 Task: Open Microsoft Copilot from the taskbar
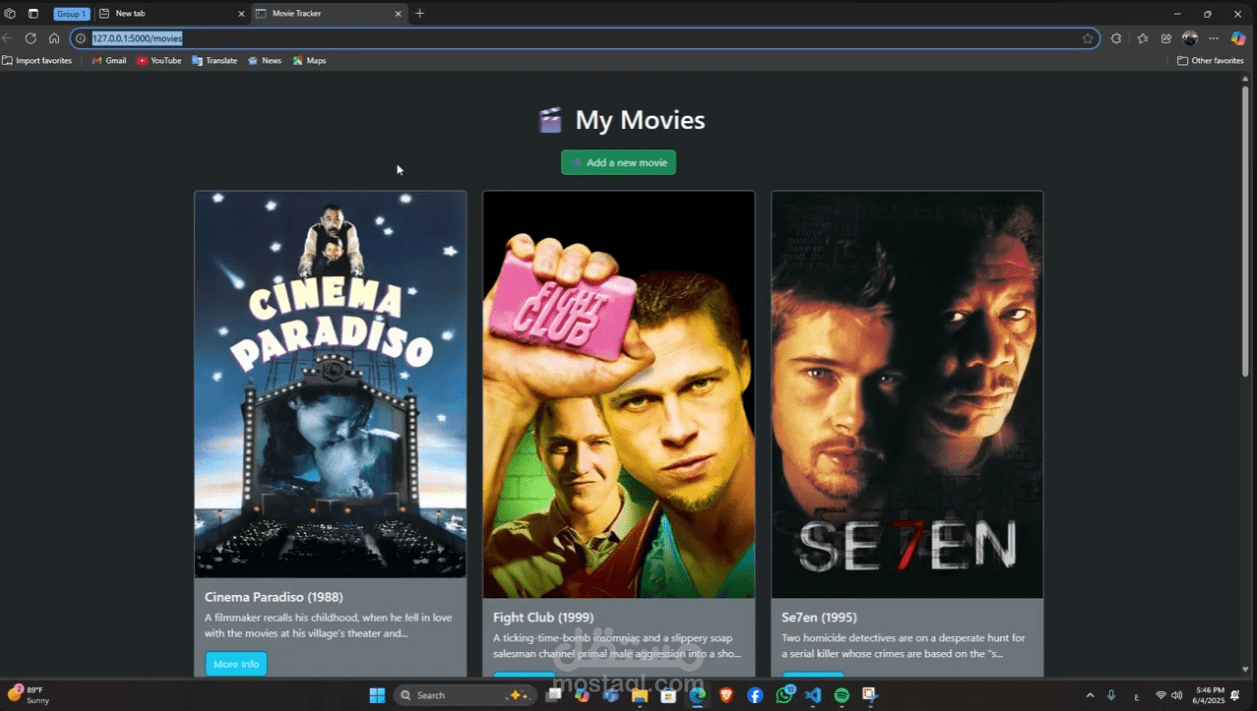click(582, 695)
